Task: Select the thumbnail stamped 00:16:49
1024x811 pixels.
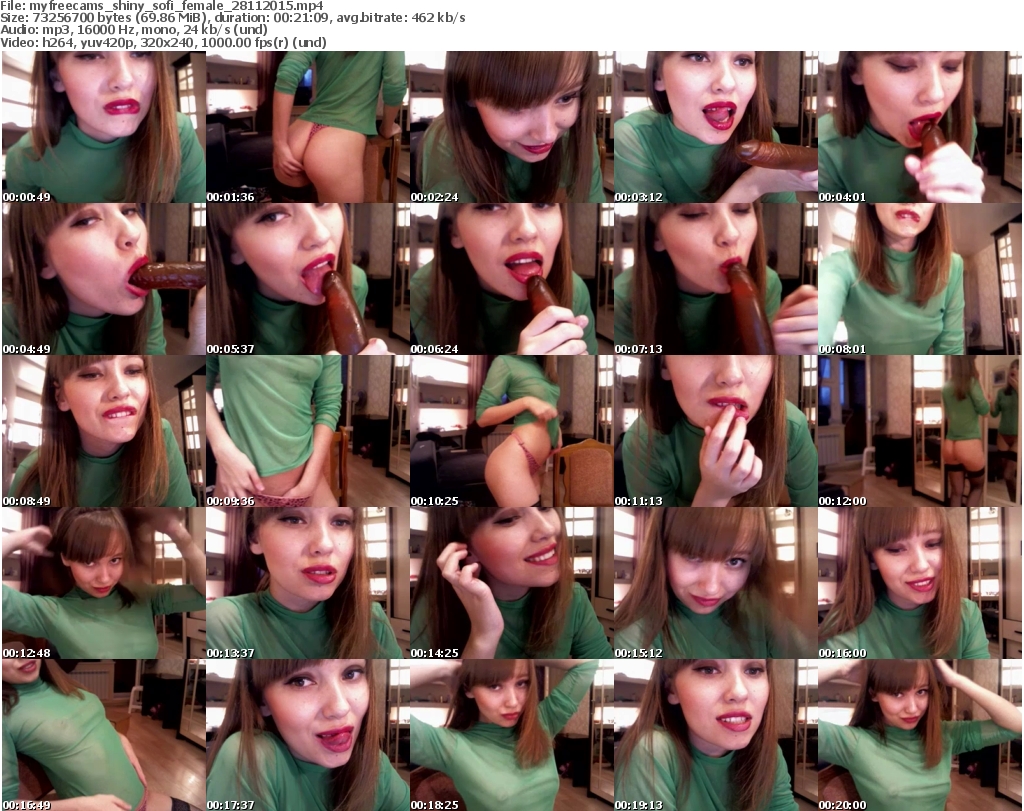Action: 104,735
